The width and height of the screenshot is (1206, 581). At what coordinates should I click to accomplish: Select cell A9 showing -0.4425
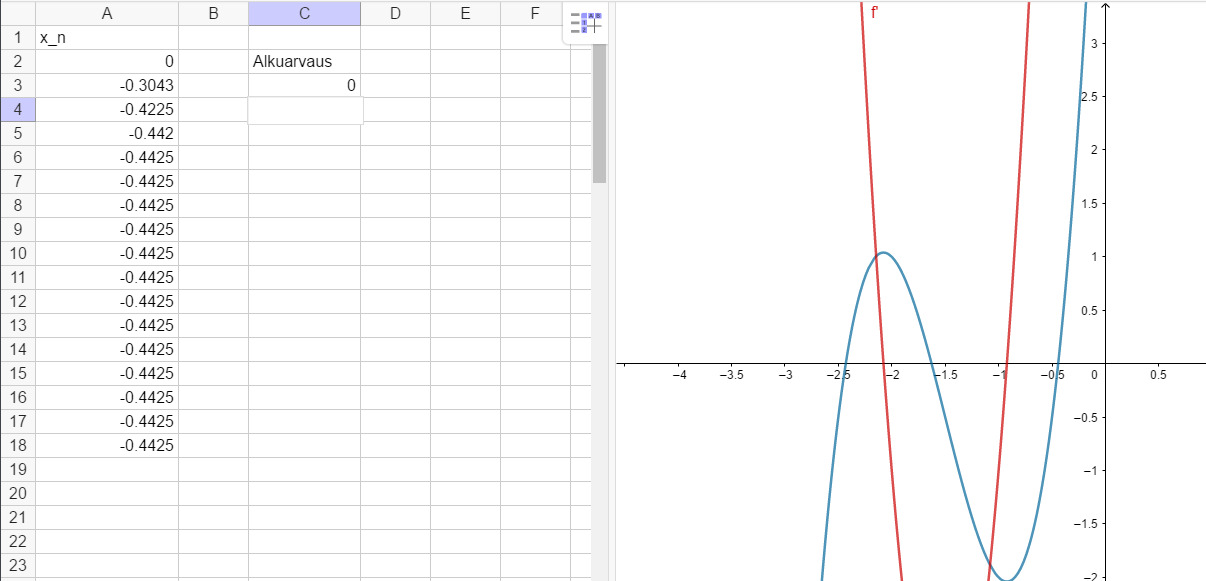[x=107, y=230]
